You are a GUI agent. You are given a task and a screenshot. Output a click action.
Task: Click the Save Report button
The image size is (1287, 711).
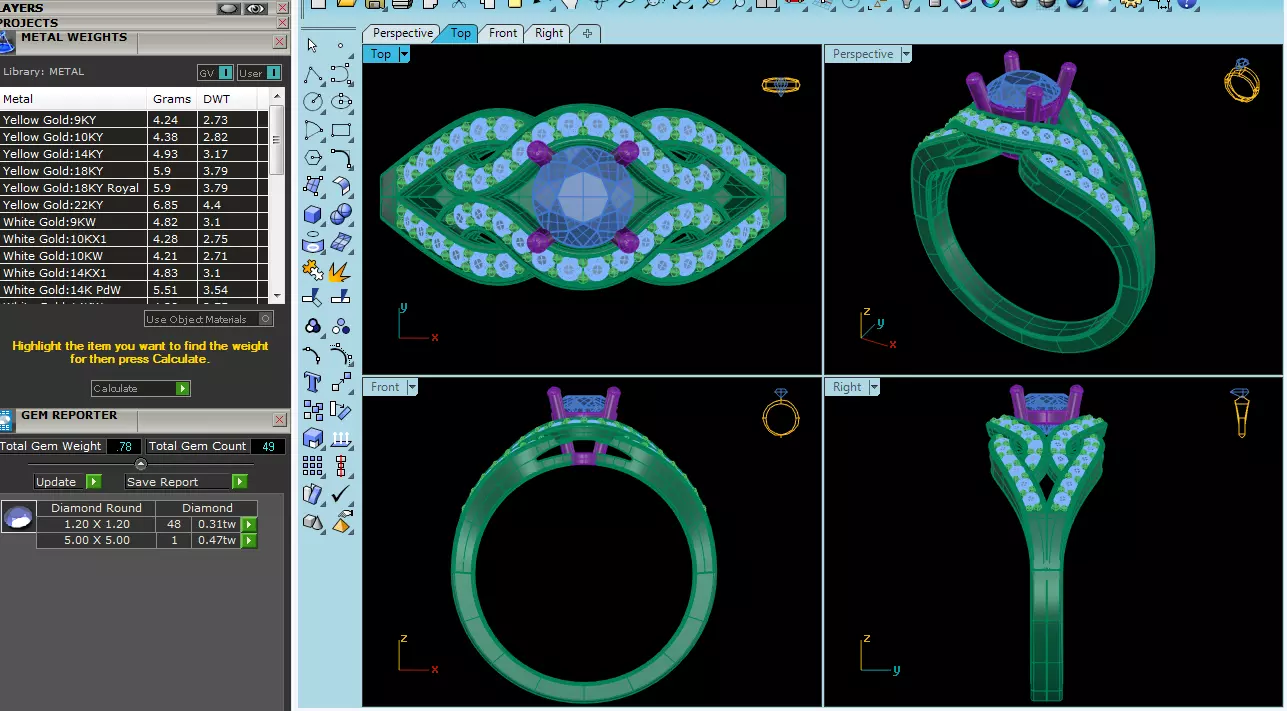click(x=186, y=482)
